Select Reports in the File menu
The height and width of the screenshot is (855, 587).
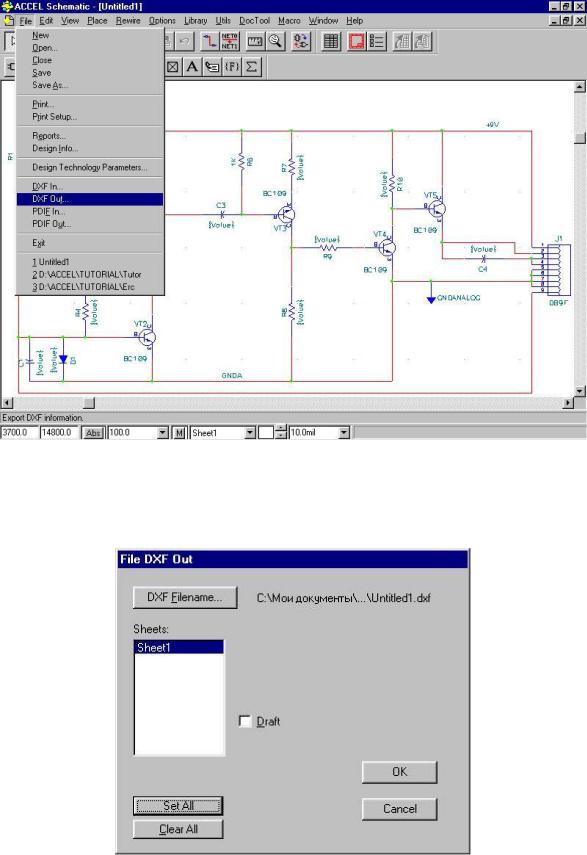point(90,136)
